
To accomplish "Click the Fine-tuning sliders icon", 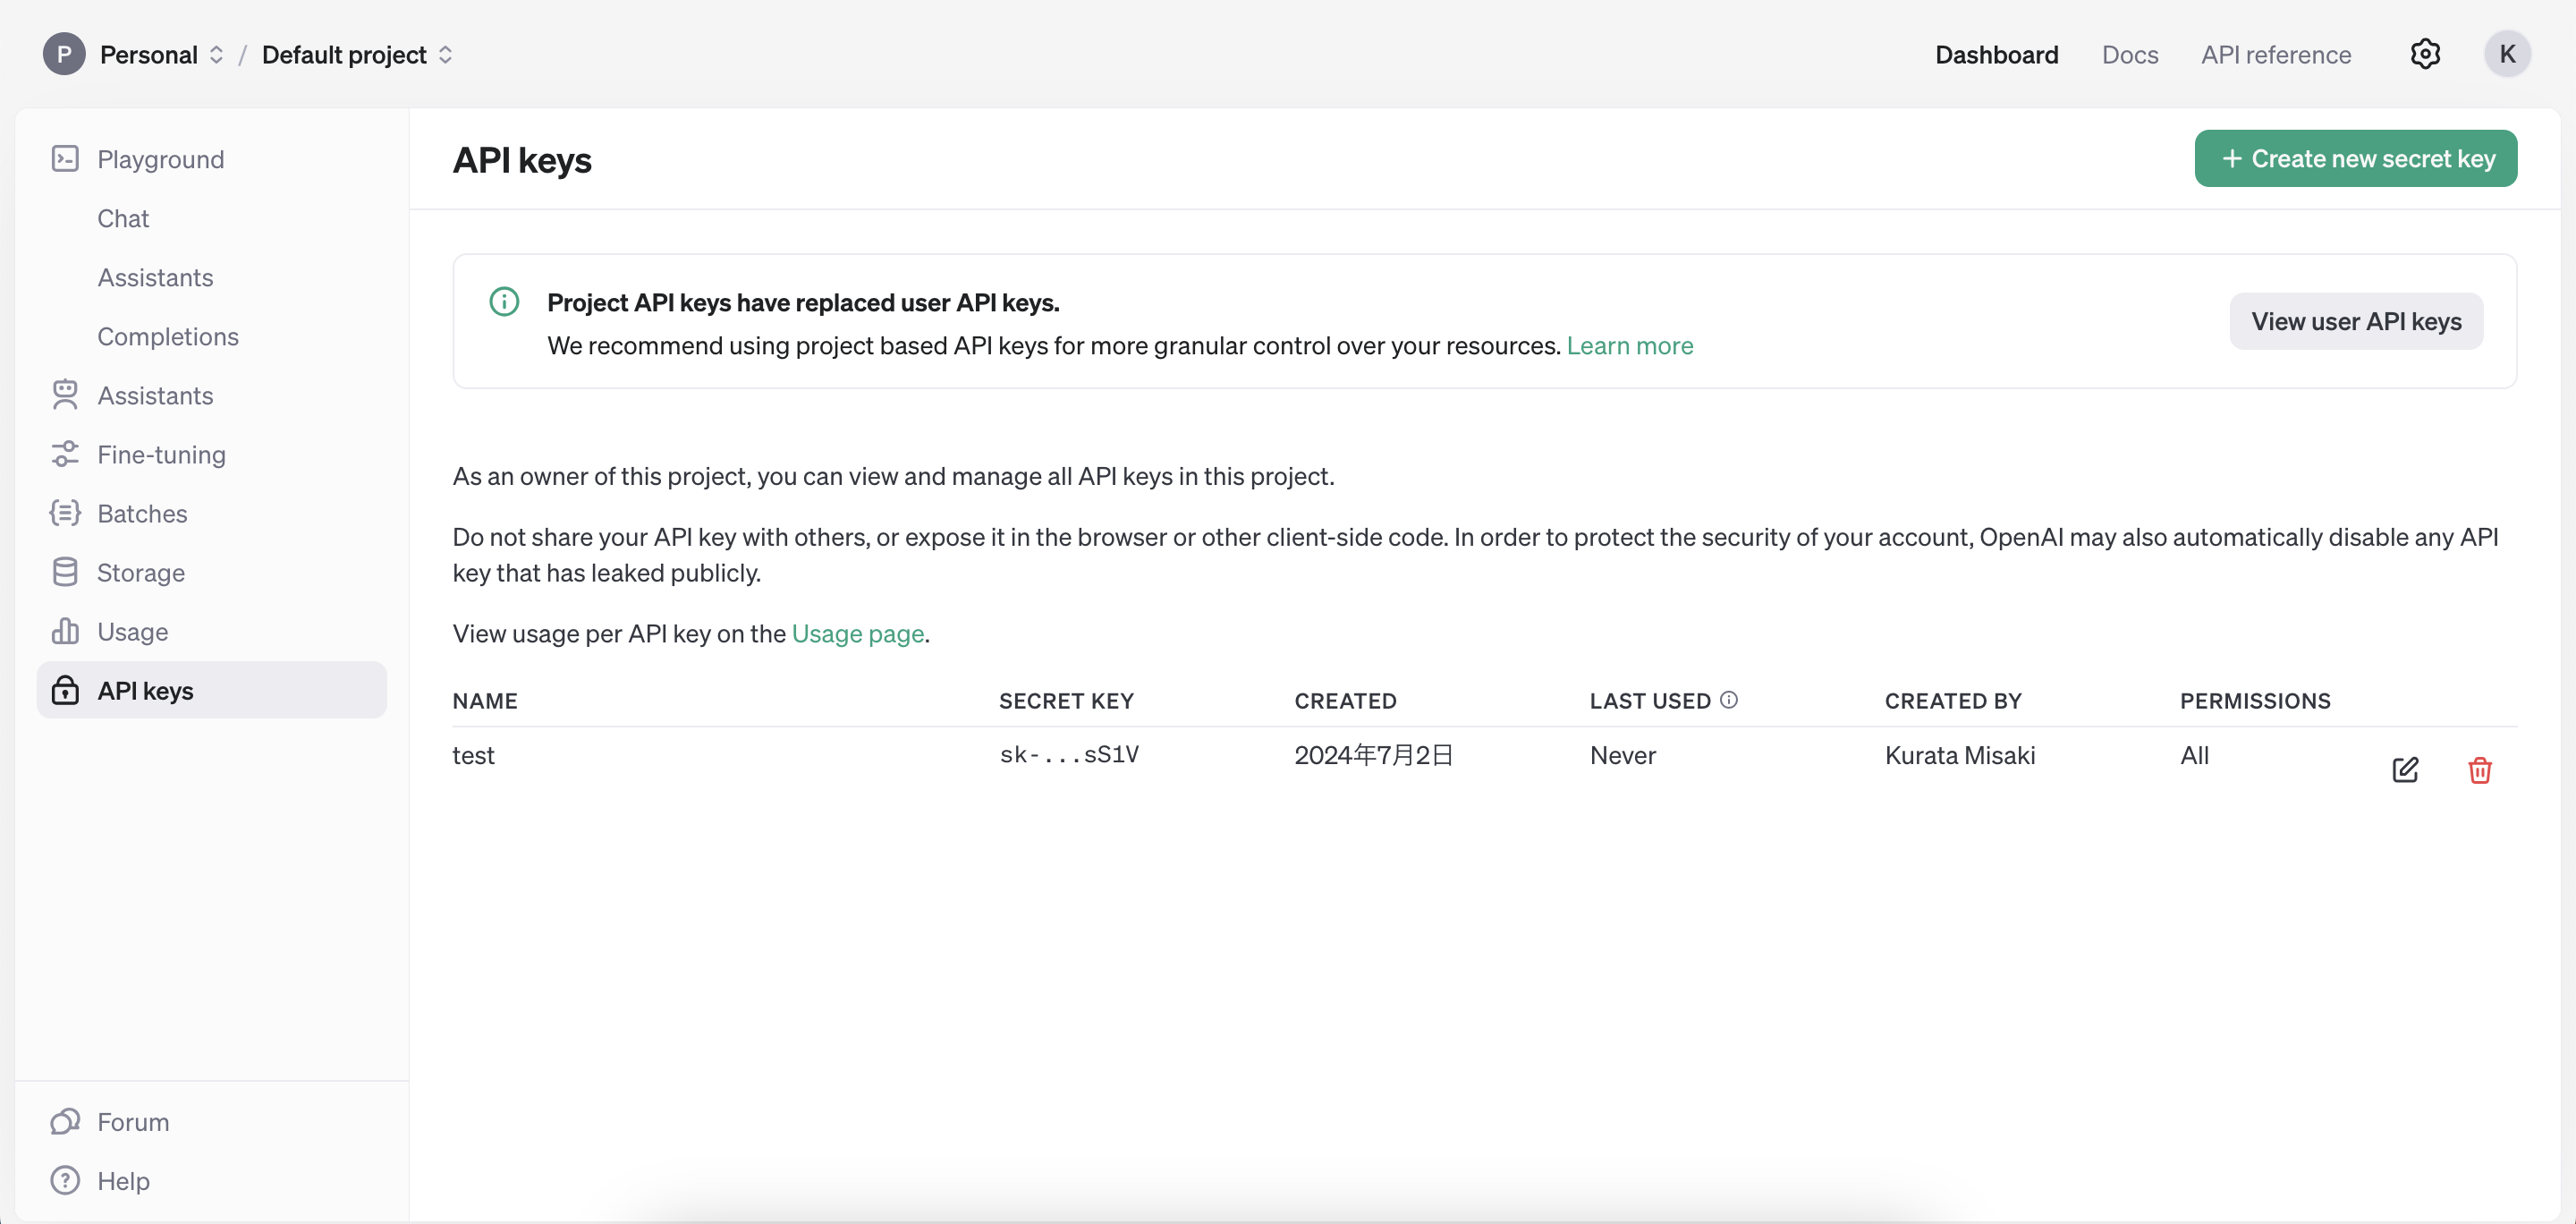I will 65,454.
